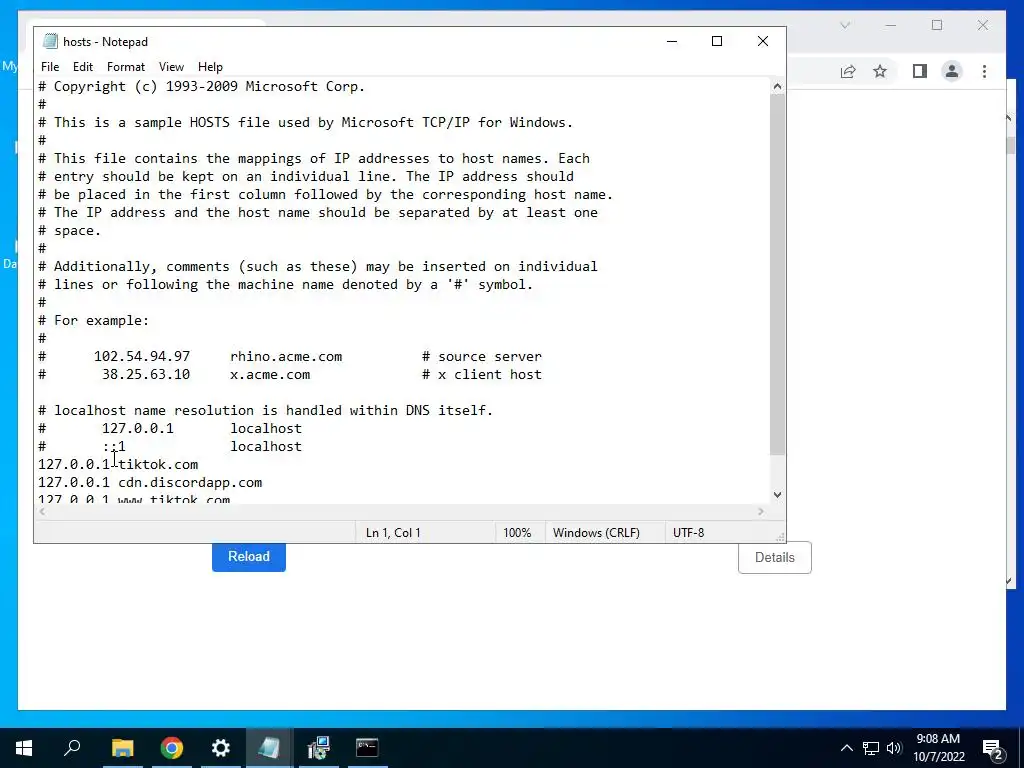Click the text 'rhino.acme.com'
1024x768 pixels.
tap(286, 357)
